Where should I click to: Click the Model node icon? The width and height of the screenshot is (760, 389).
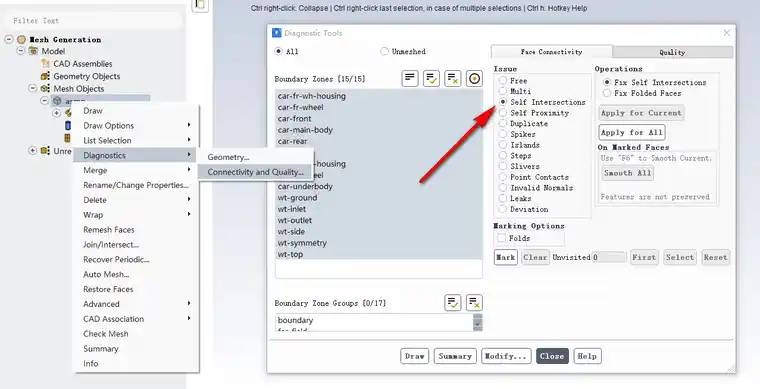(x=33, y=51)
